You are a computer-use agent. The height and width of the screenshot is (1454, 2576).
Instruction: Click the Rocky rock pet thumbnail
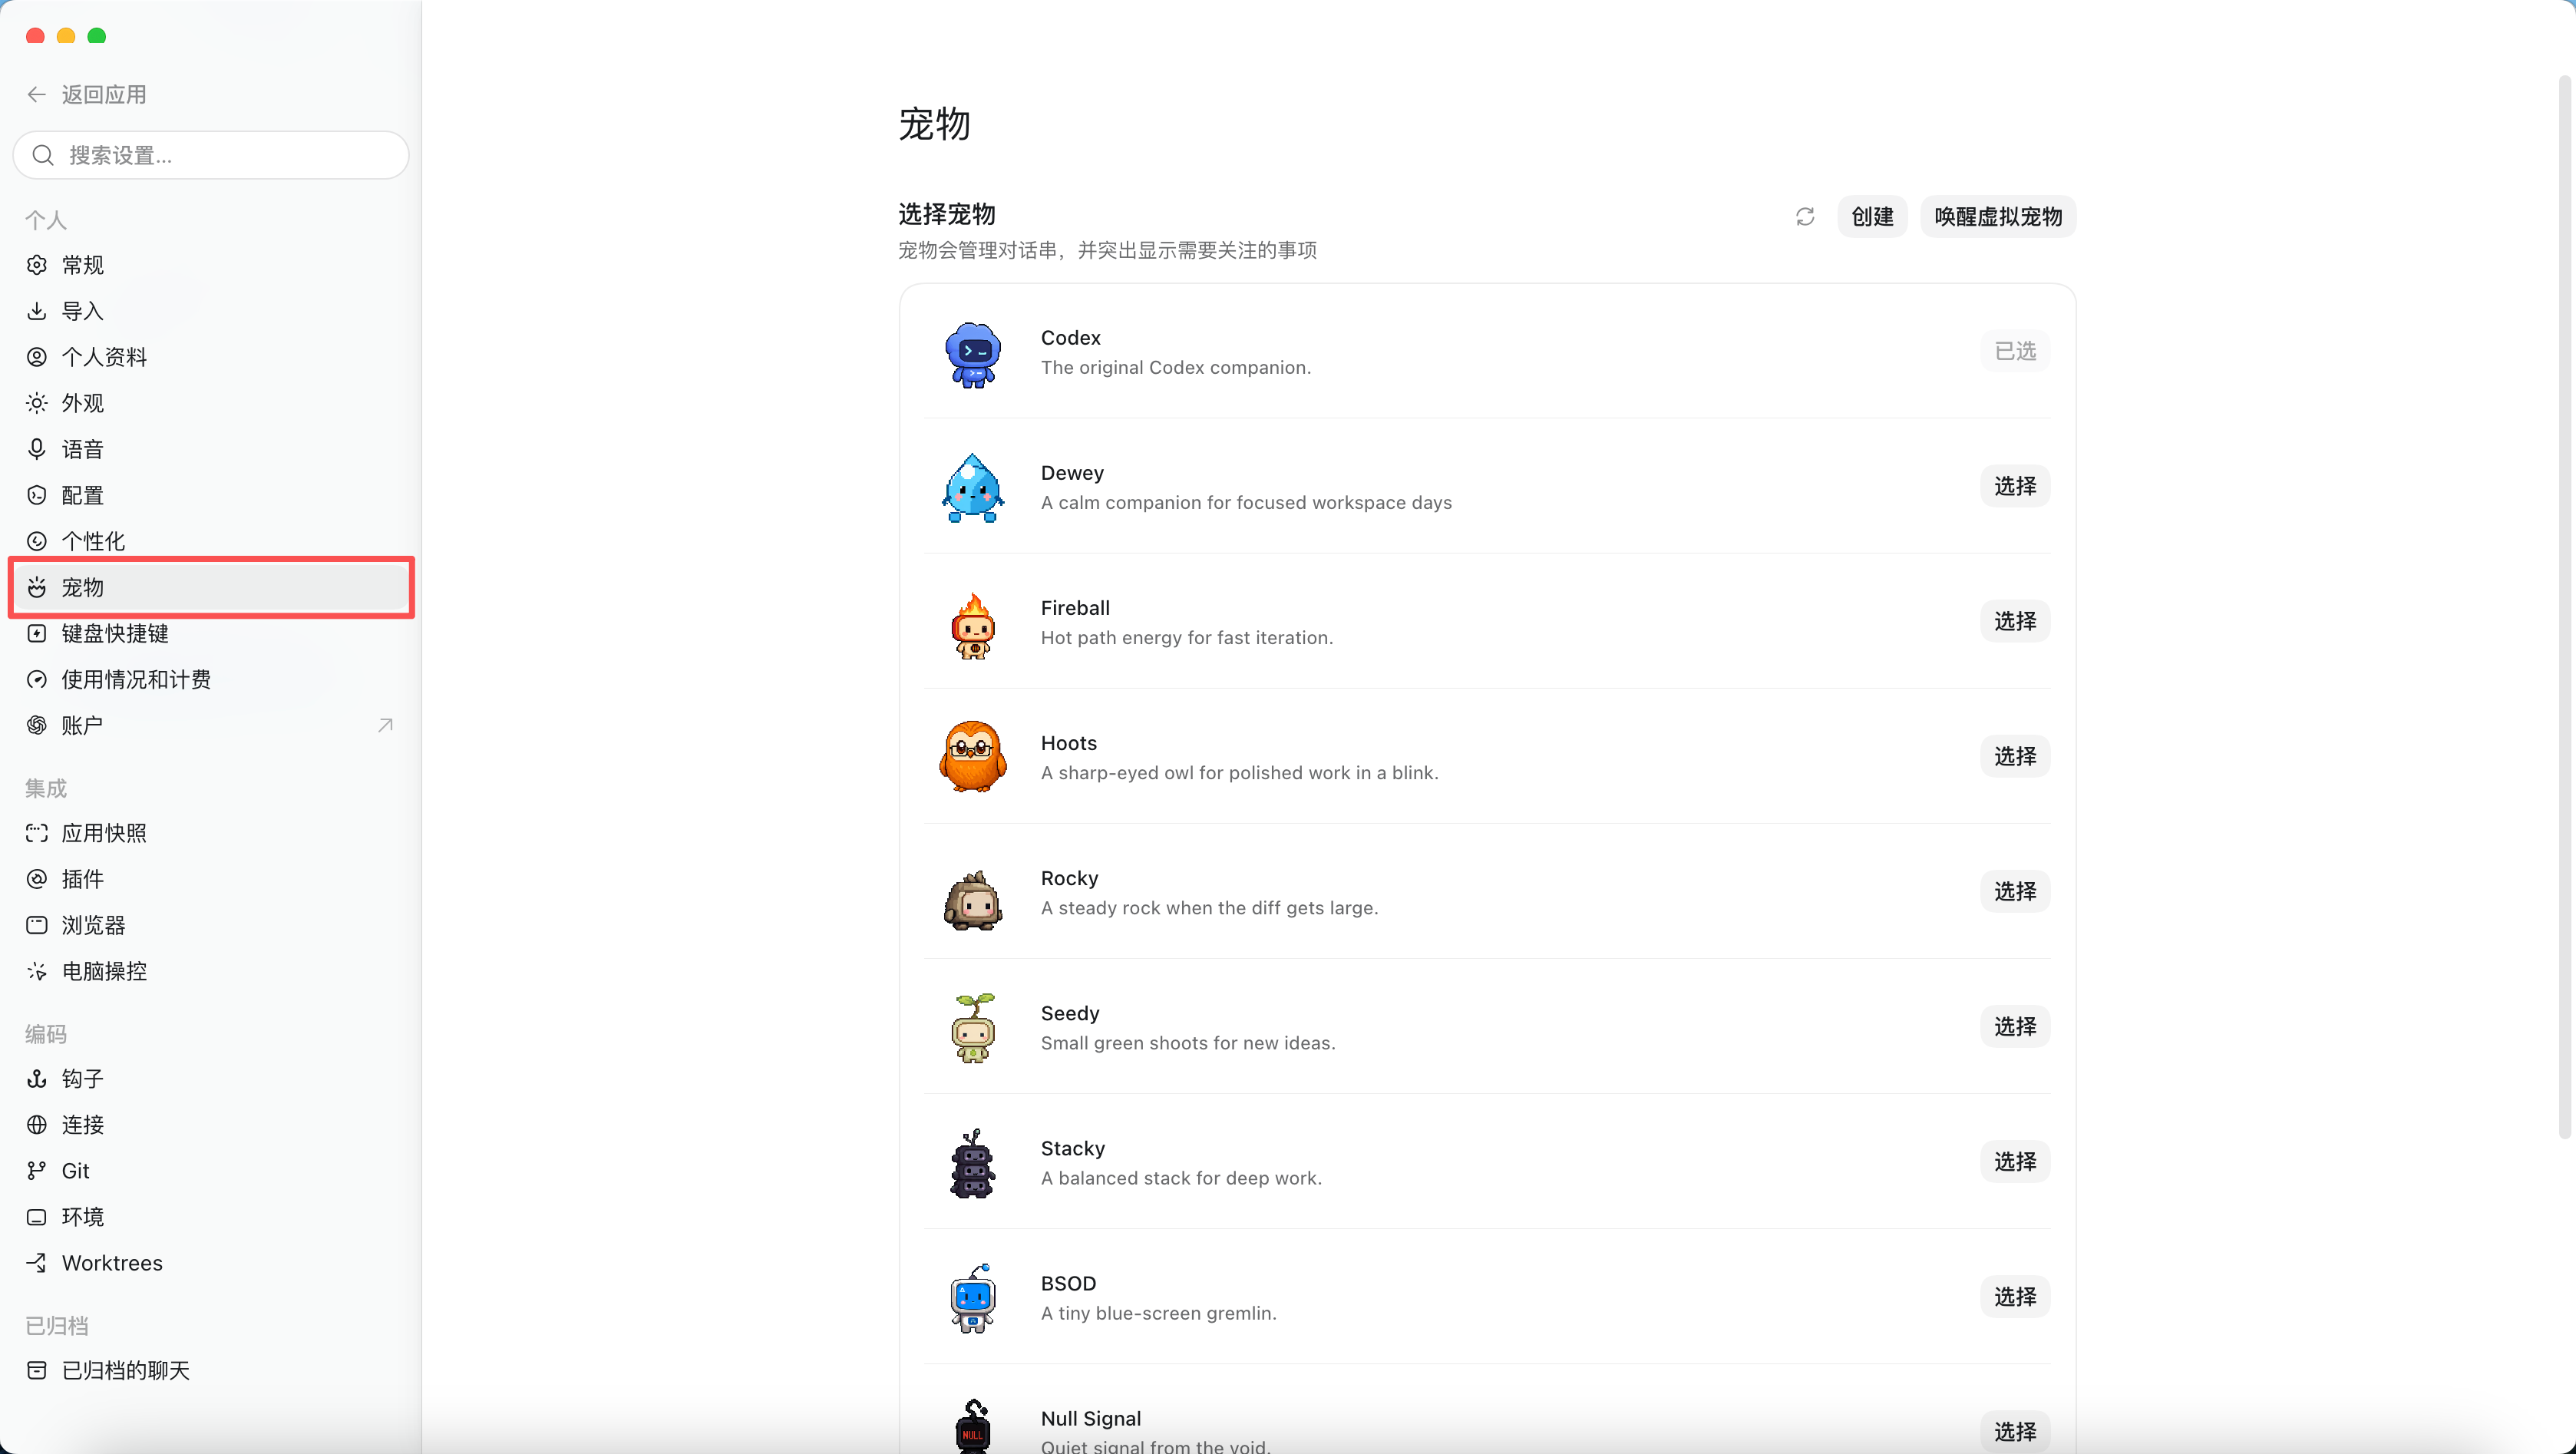[x=972, y=900]
